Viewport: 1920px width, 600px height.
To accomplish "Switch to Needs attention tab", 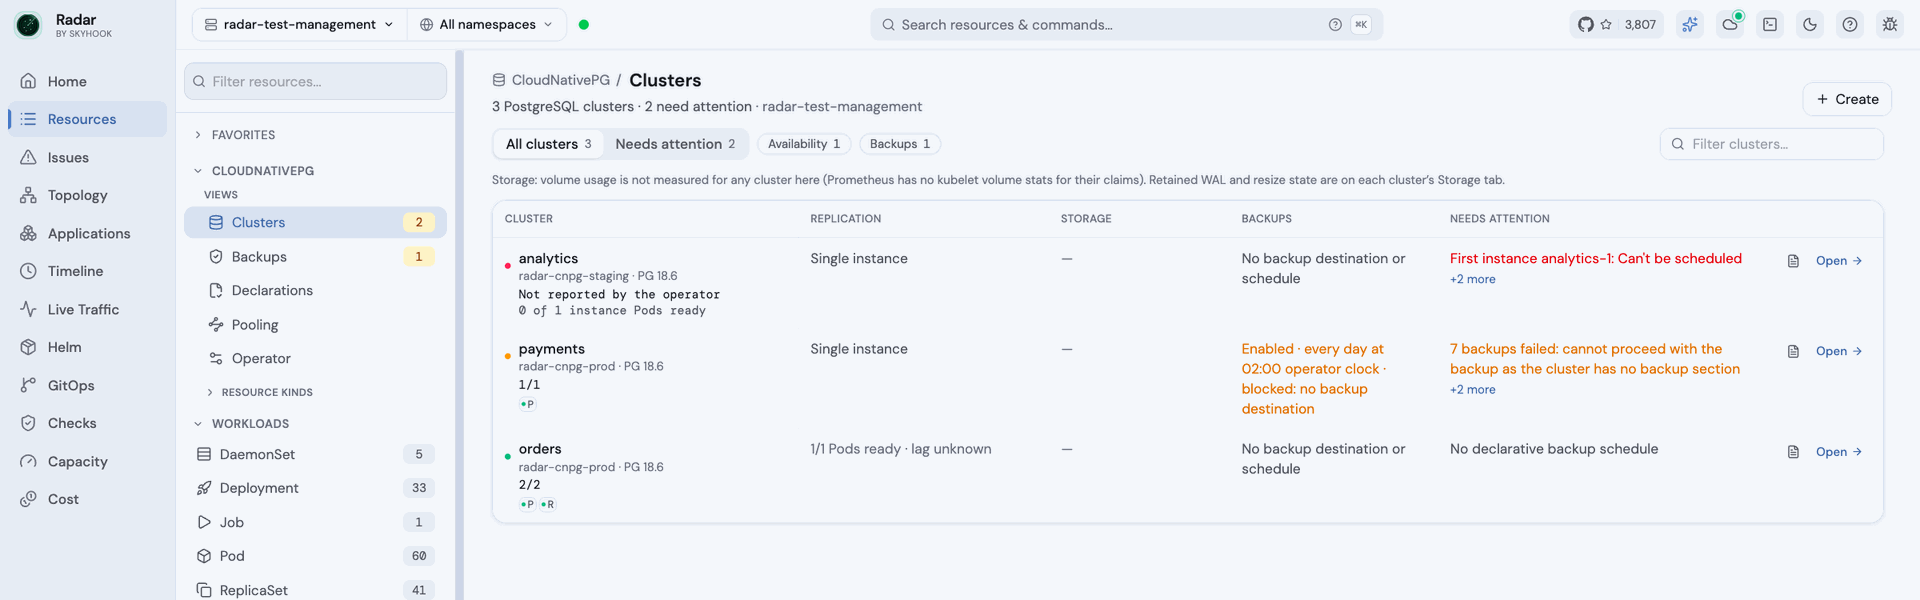I will (x=675, y=144).
